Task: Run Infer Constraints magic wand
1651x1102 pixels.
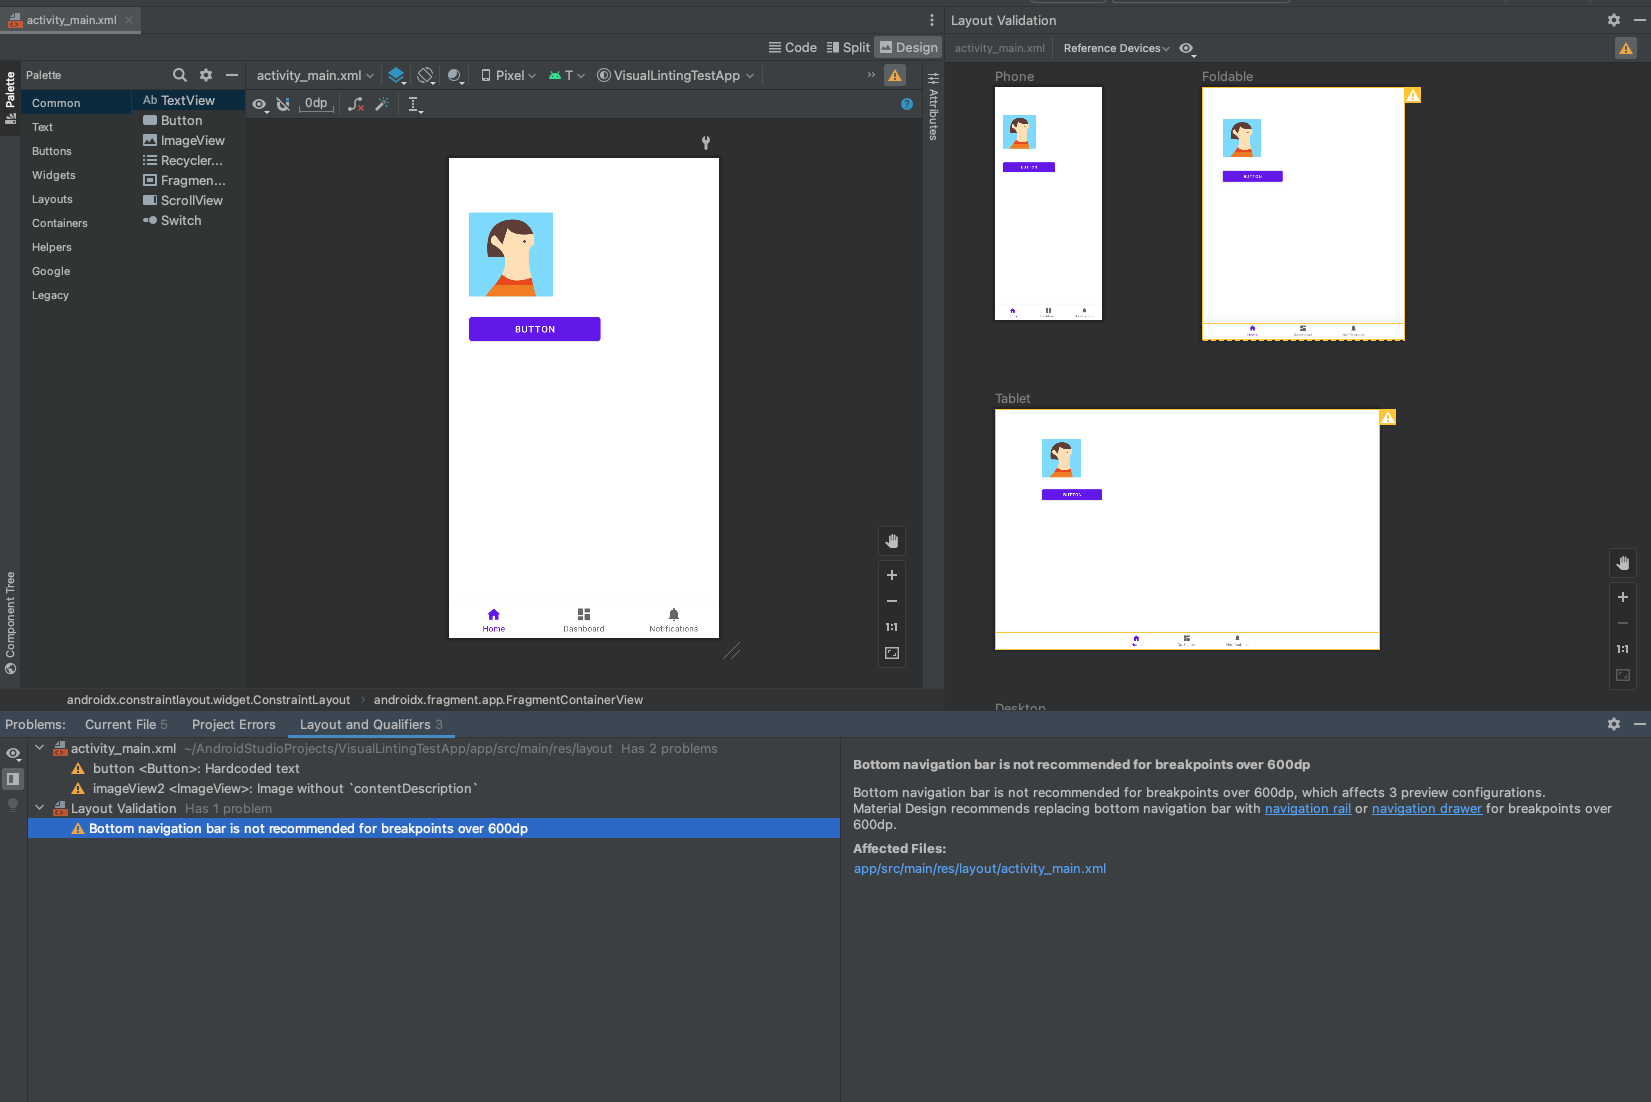Action: [381, 104]
